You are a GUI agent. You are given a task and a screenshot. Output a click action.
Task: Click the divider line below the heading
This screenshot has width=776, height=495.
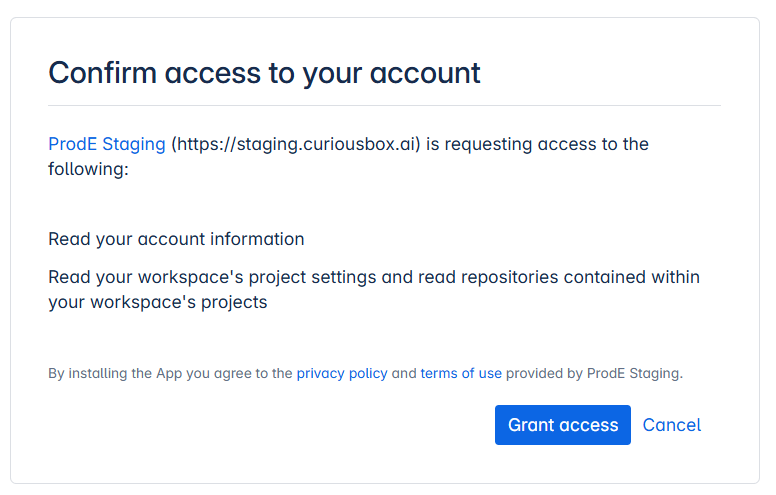pyautogui.click(x=384, y=105)
